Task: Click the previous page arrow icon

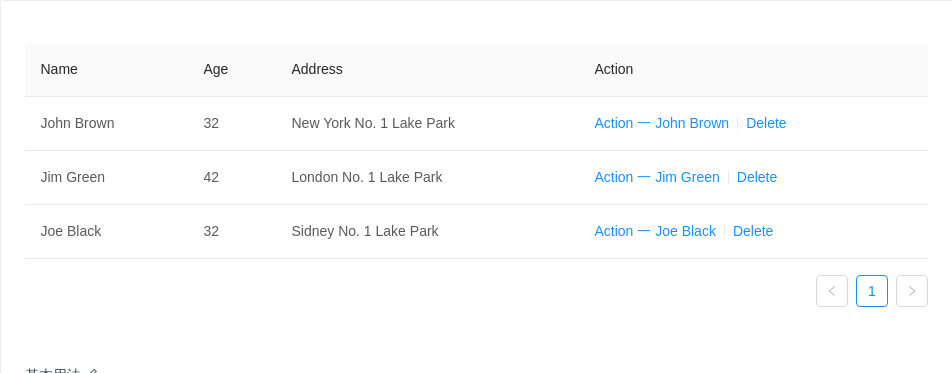Action: pyautogui.click(x=832, y=291)
